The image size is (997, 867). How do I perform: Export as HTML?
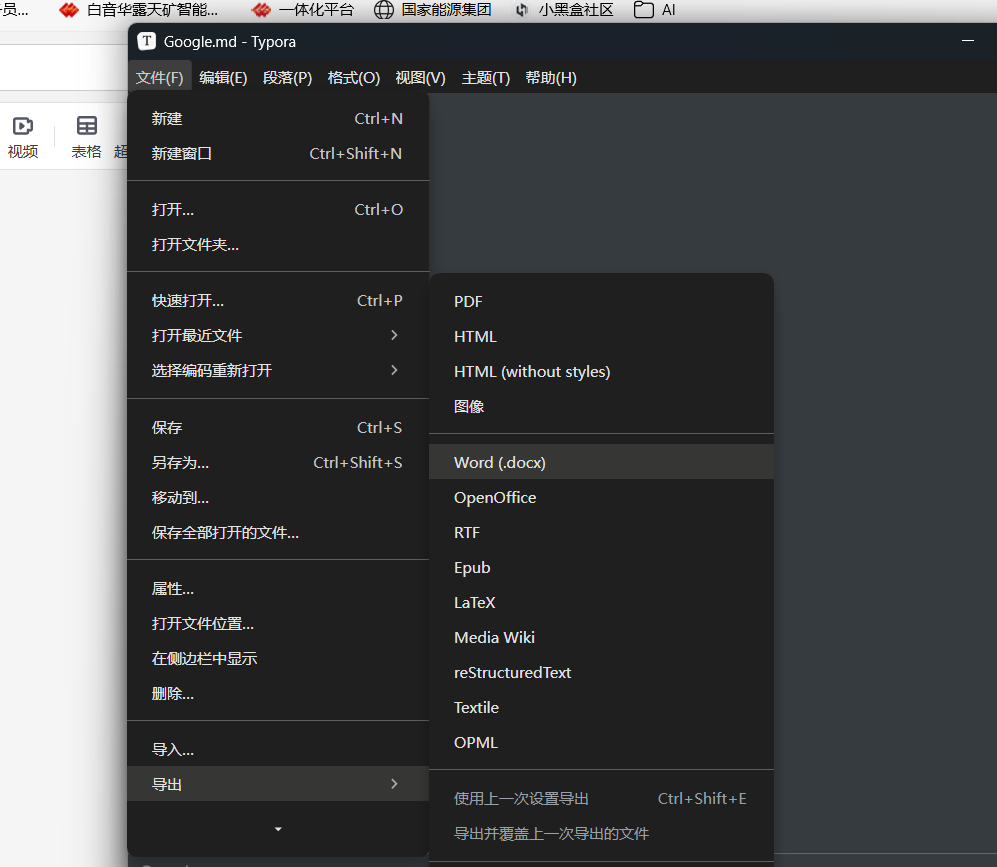pos(602,336)
